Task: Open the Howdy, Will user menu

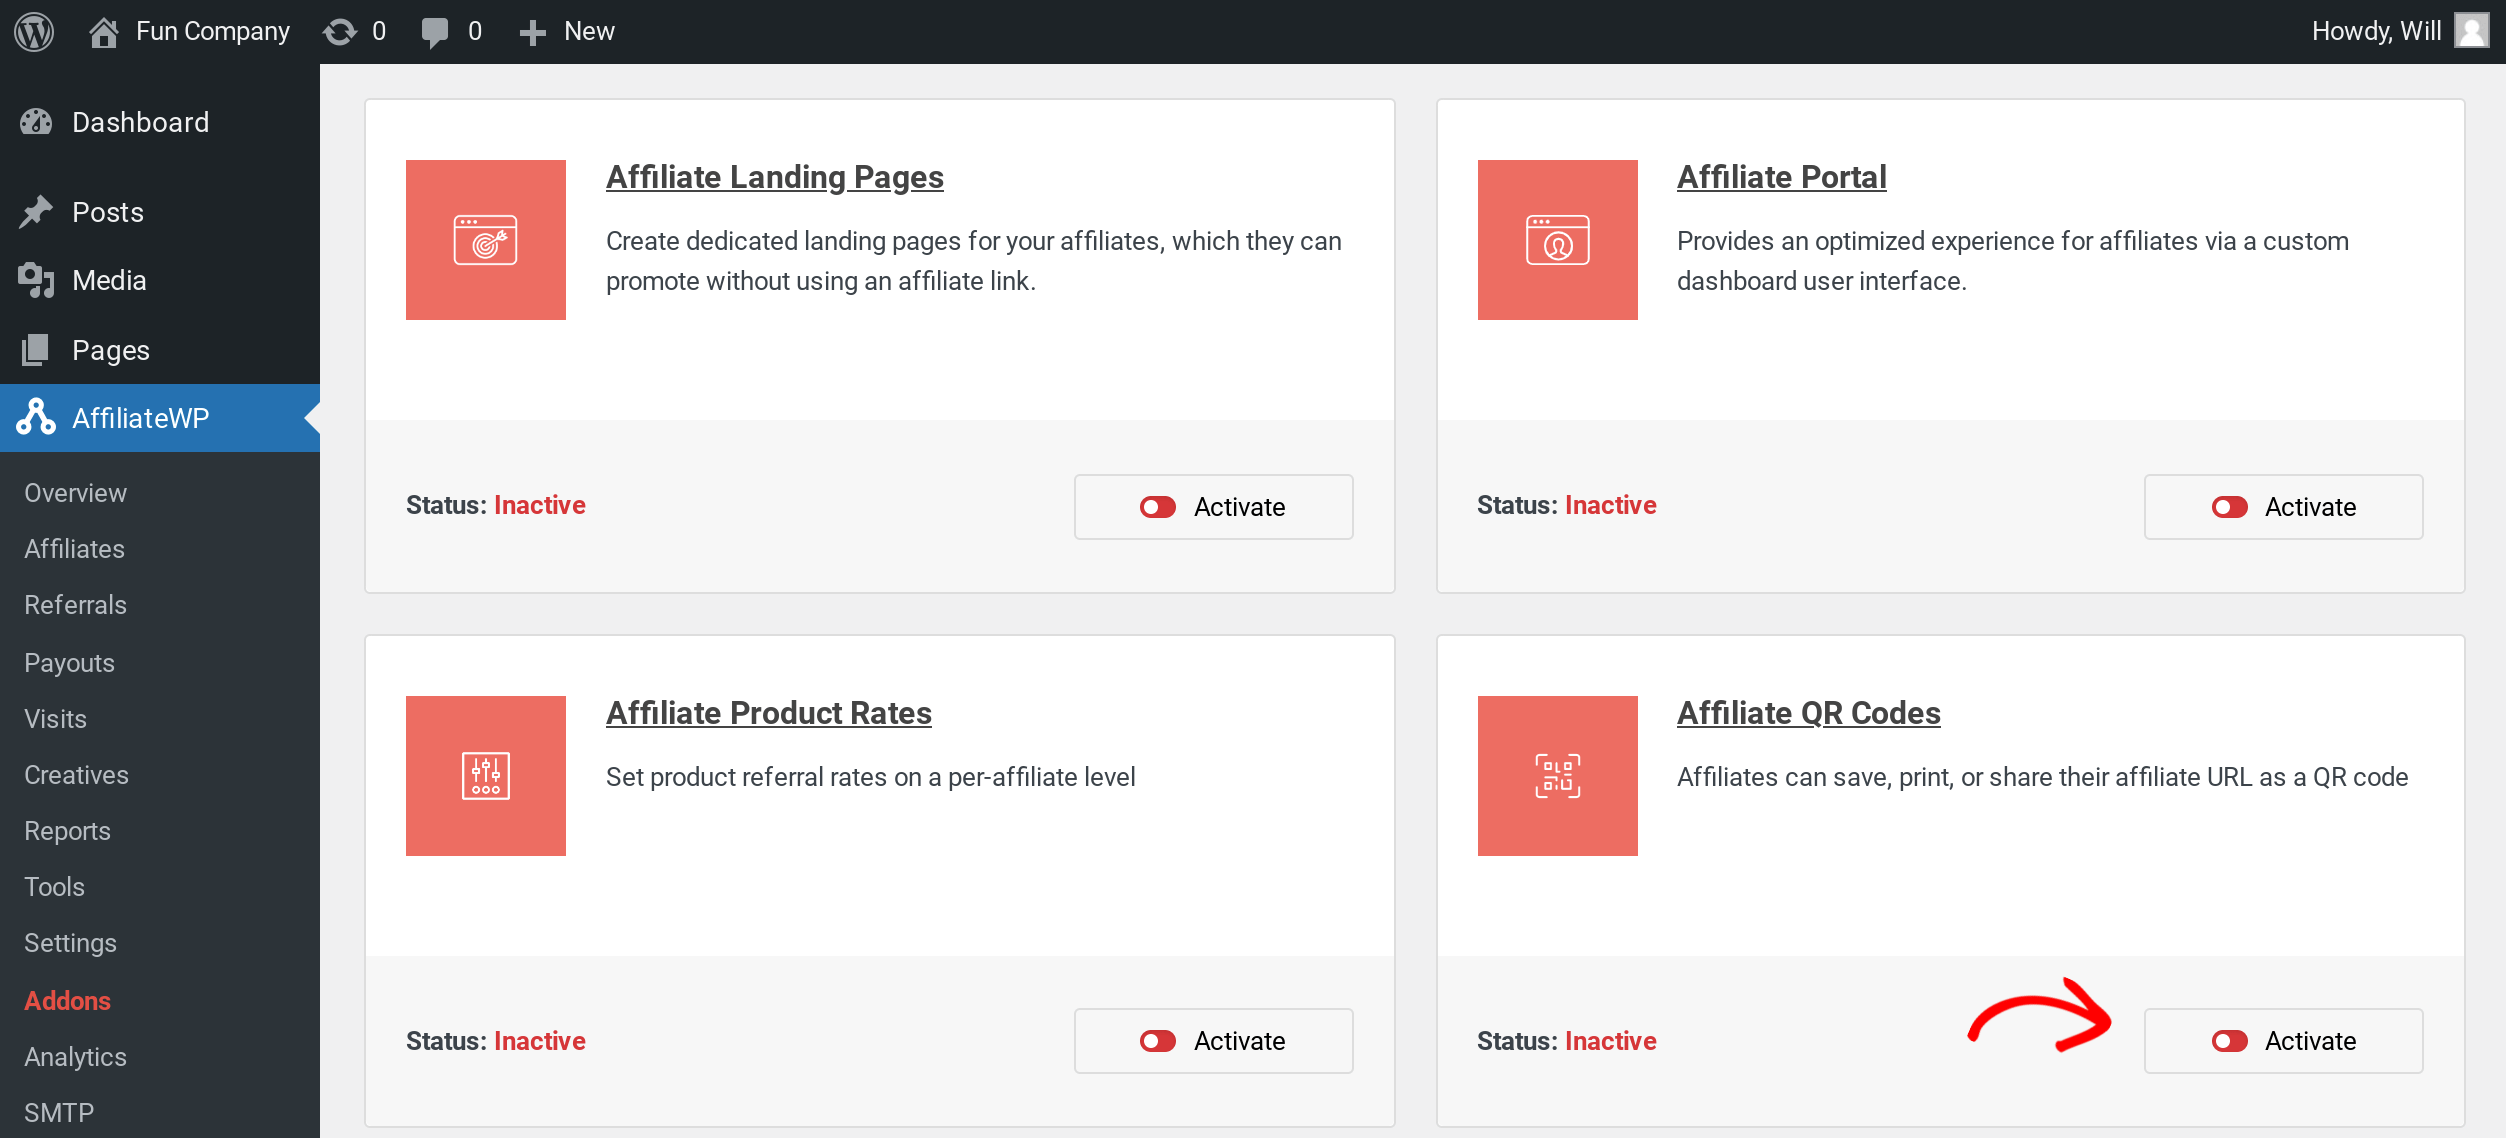Action: tap(2377, 31)
